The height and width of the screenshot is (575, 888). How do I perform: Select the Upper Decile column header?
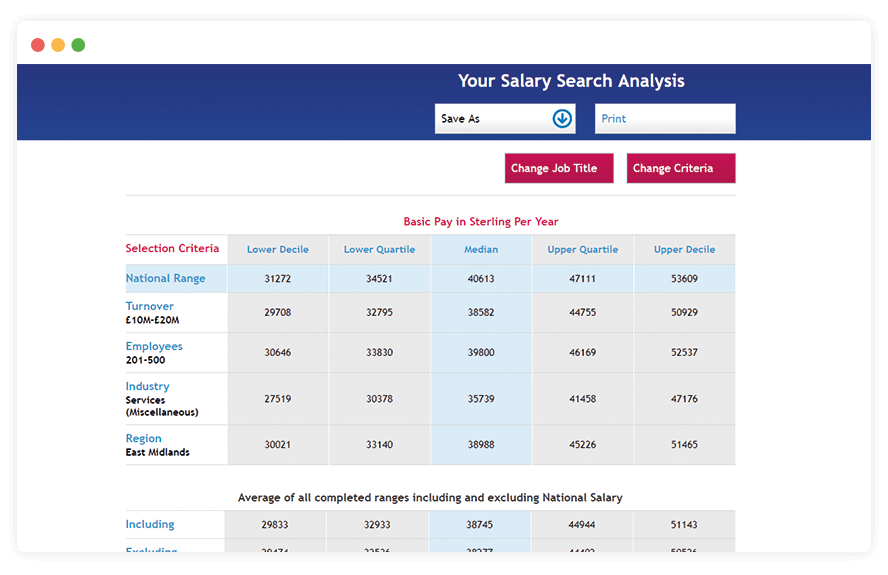click(684, 250)
